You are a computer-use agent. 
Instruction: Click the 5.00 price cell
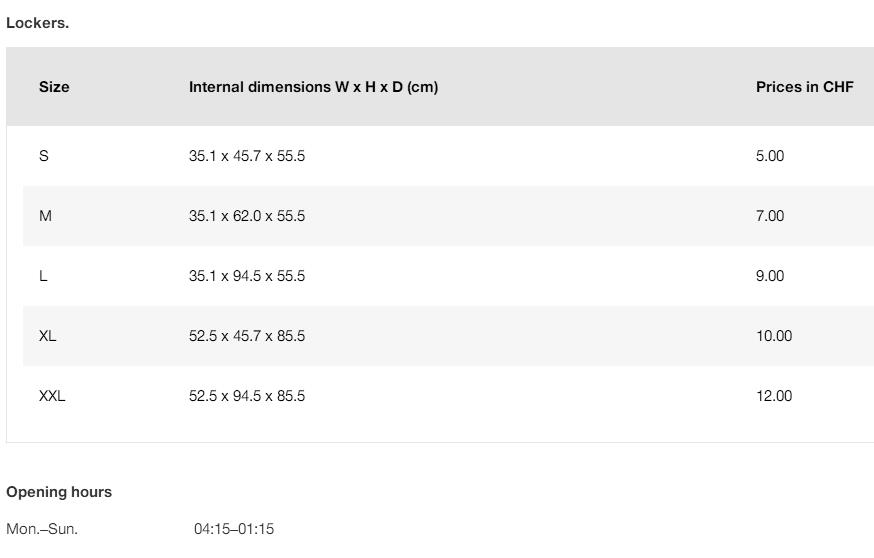point(770,156)
